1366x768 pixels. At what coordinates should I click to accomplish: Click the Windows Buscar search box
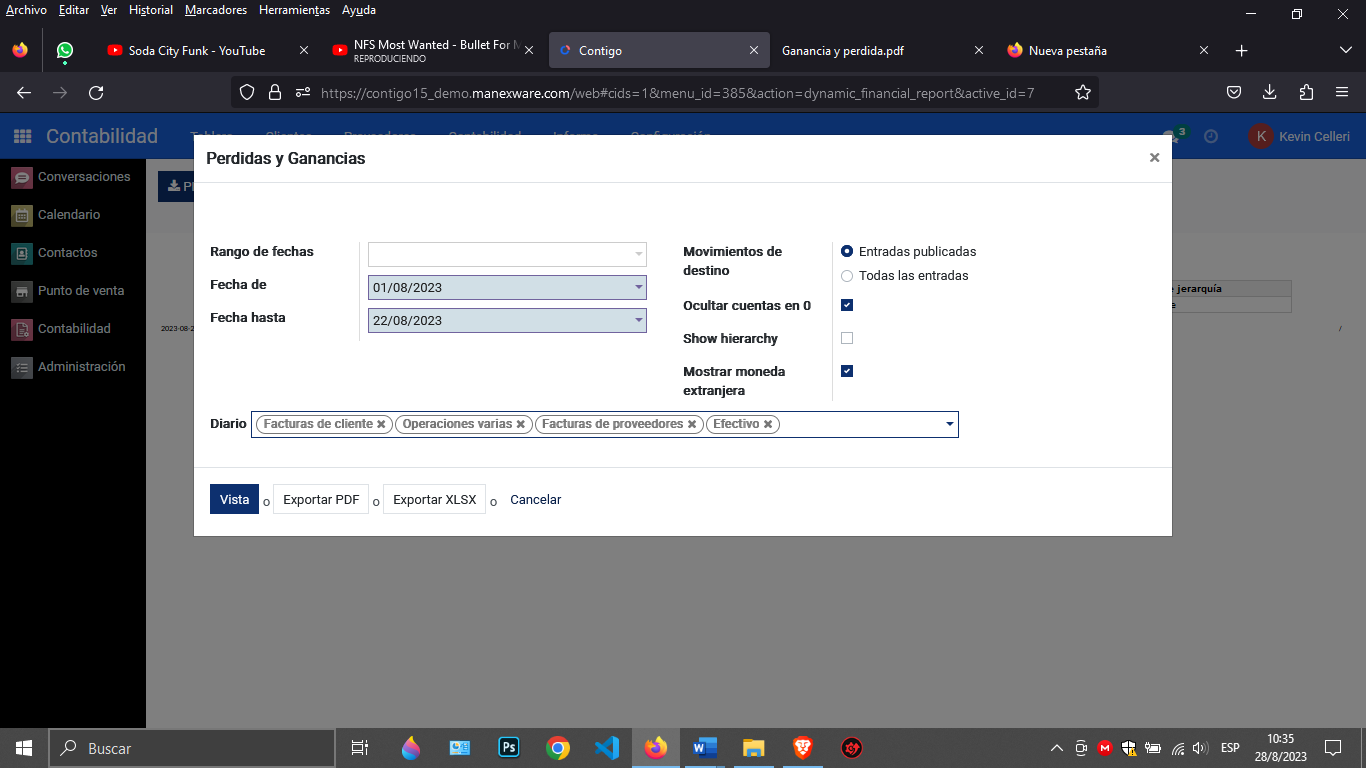pyautogui.click(x=192, y=748)
